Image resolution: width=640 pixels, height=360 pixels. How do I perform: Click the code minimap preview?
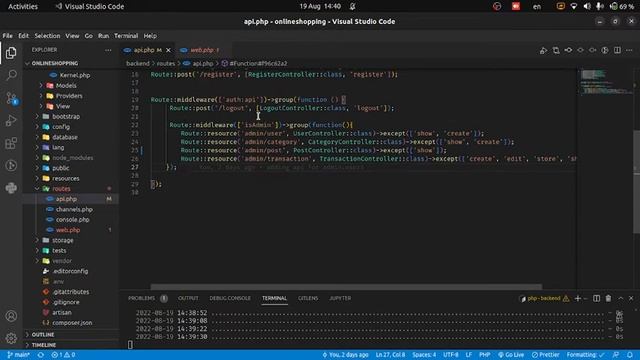coord(605,82)
